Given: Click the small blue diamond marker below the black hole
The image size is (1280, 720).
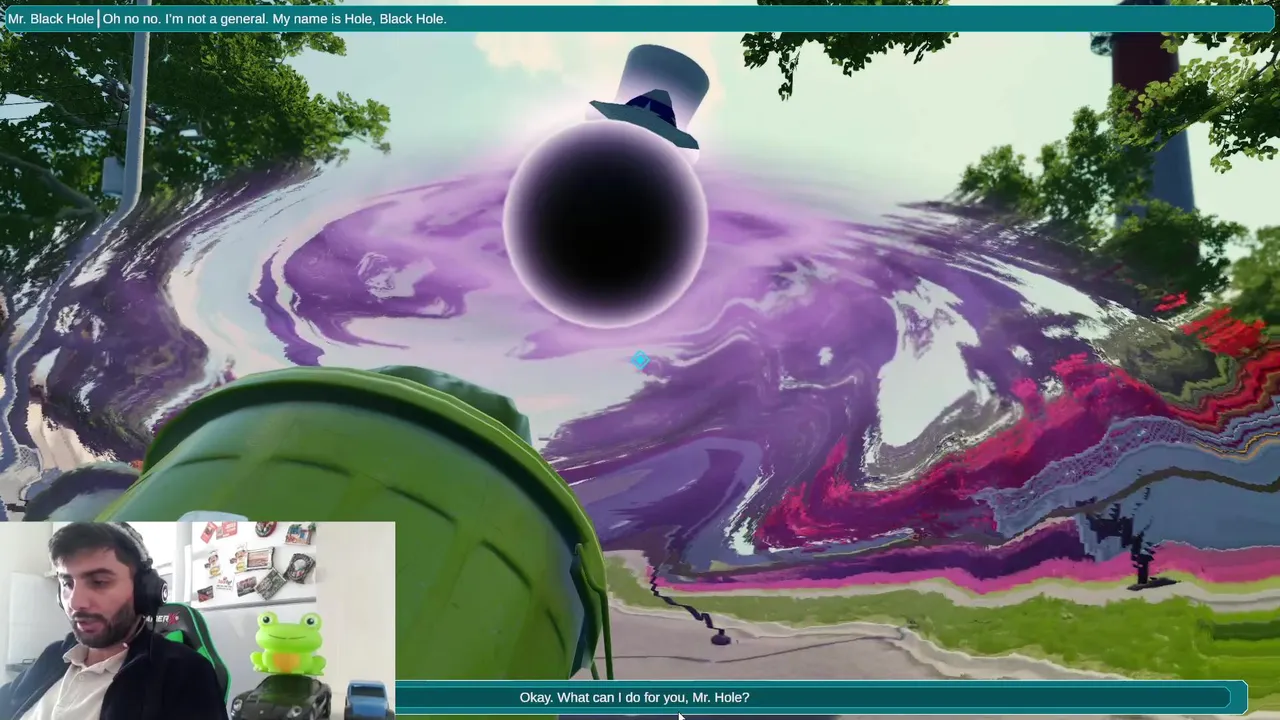Looking at the screenshot, I should click(x=640, y=360).
